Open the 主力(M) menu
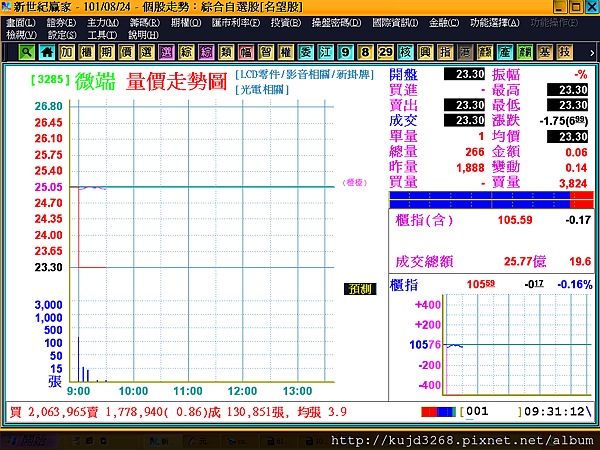Viewport: 600px width, 450px height. [103, 23]
